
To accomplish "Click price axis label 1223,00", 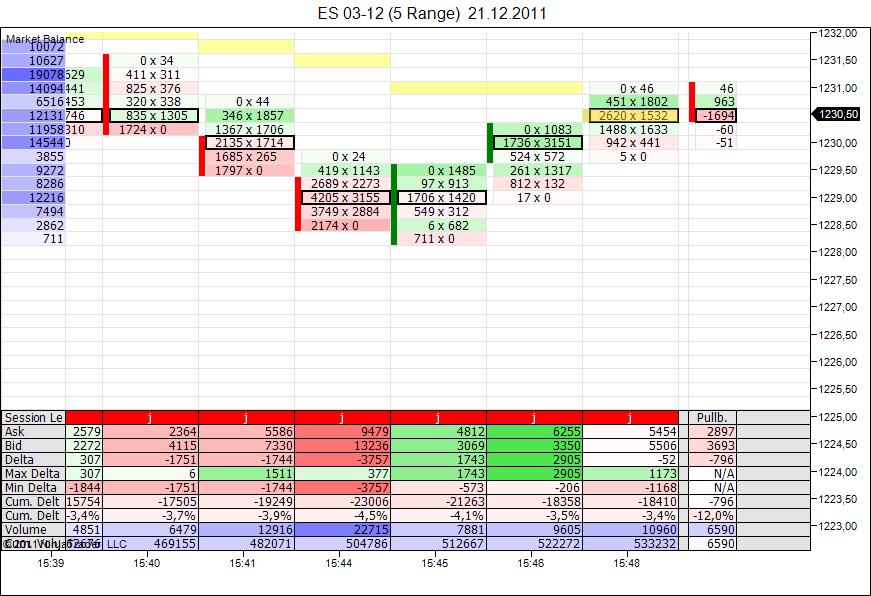I will click(838, 526).
